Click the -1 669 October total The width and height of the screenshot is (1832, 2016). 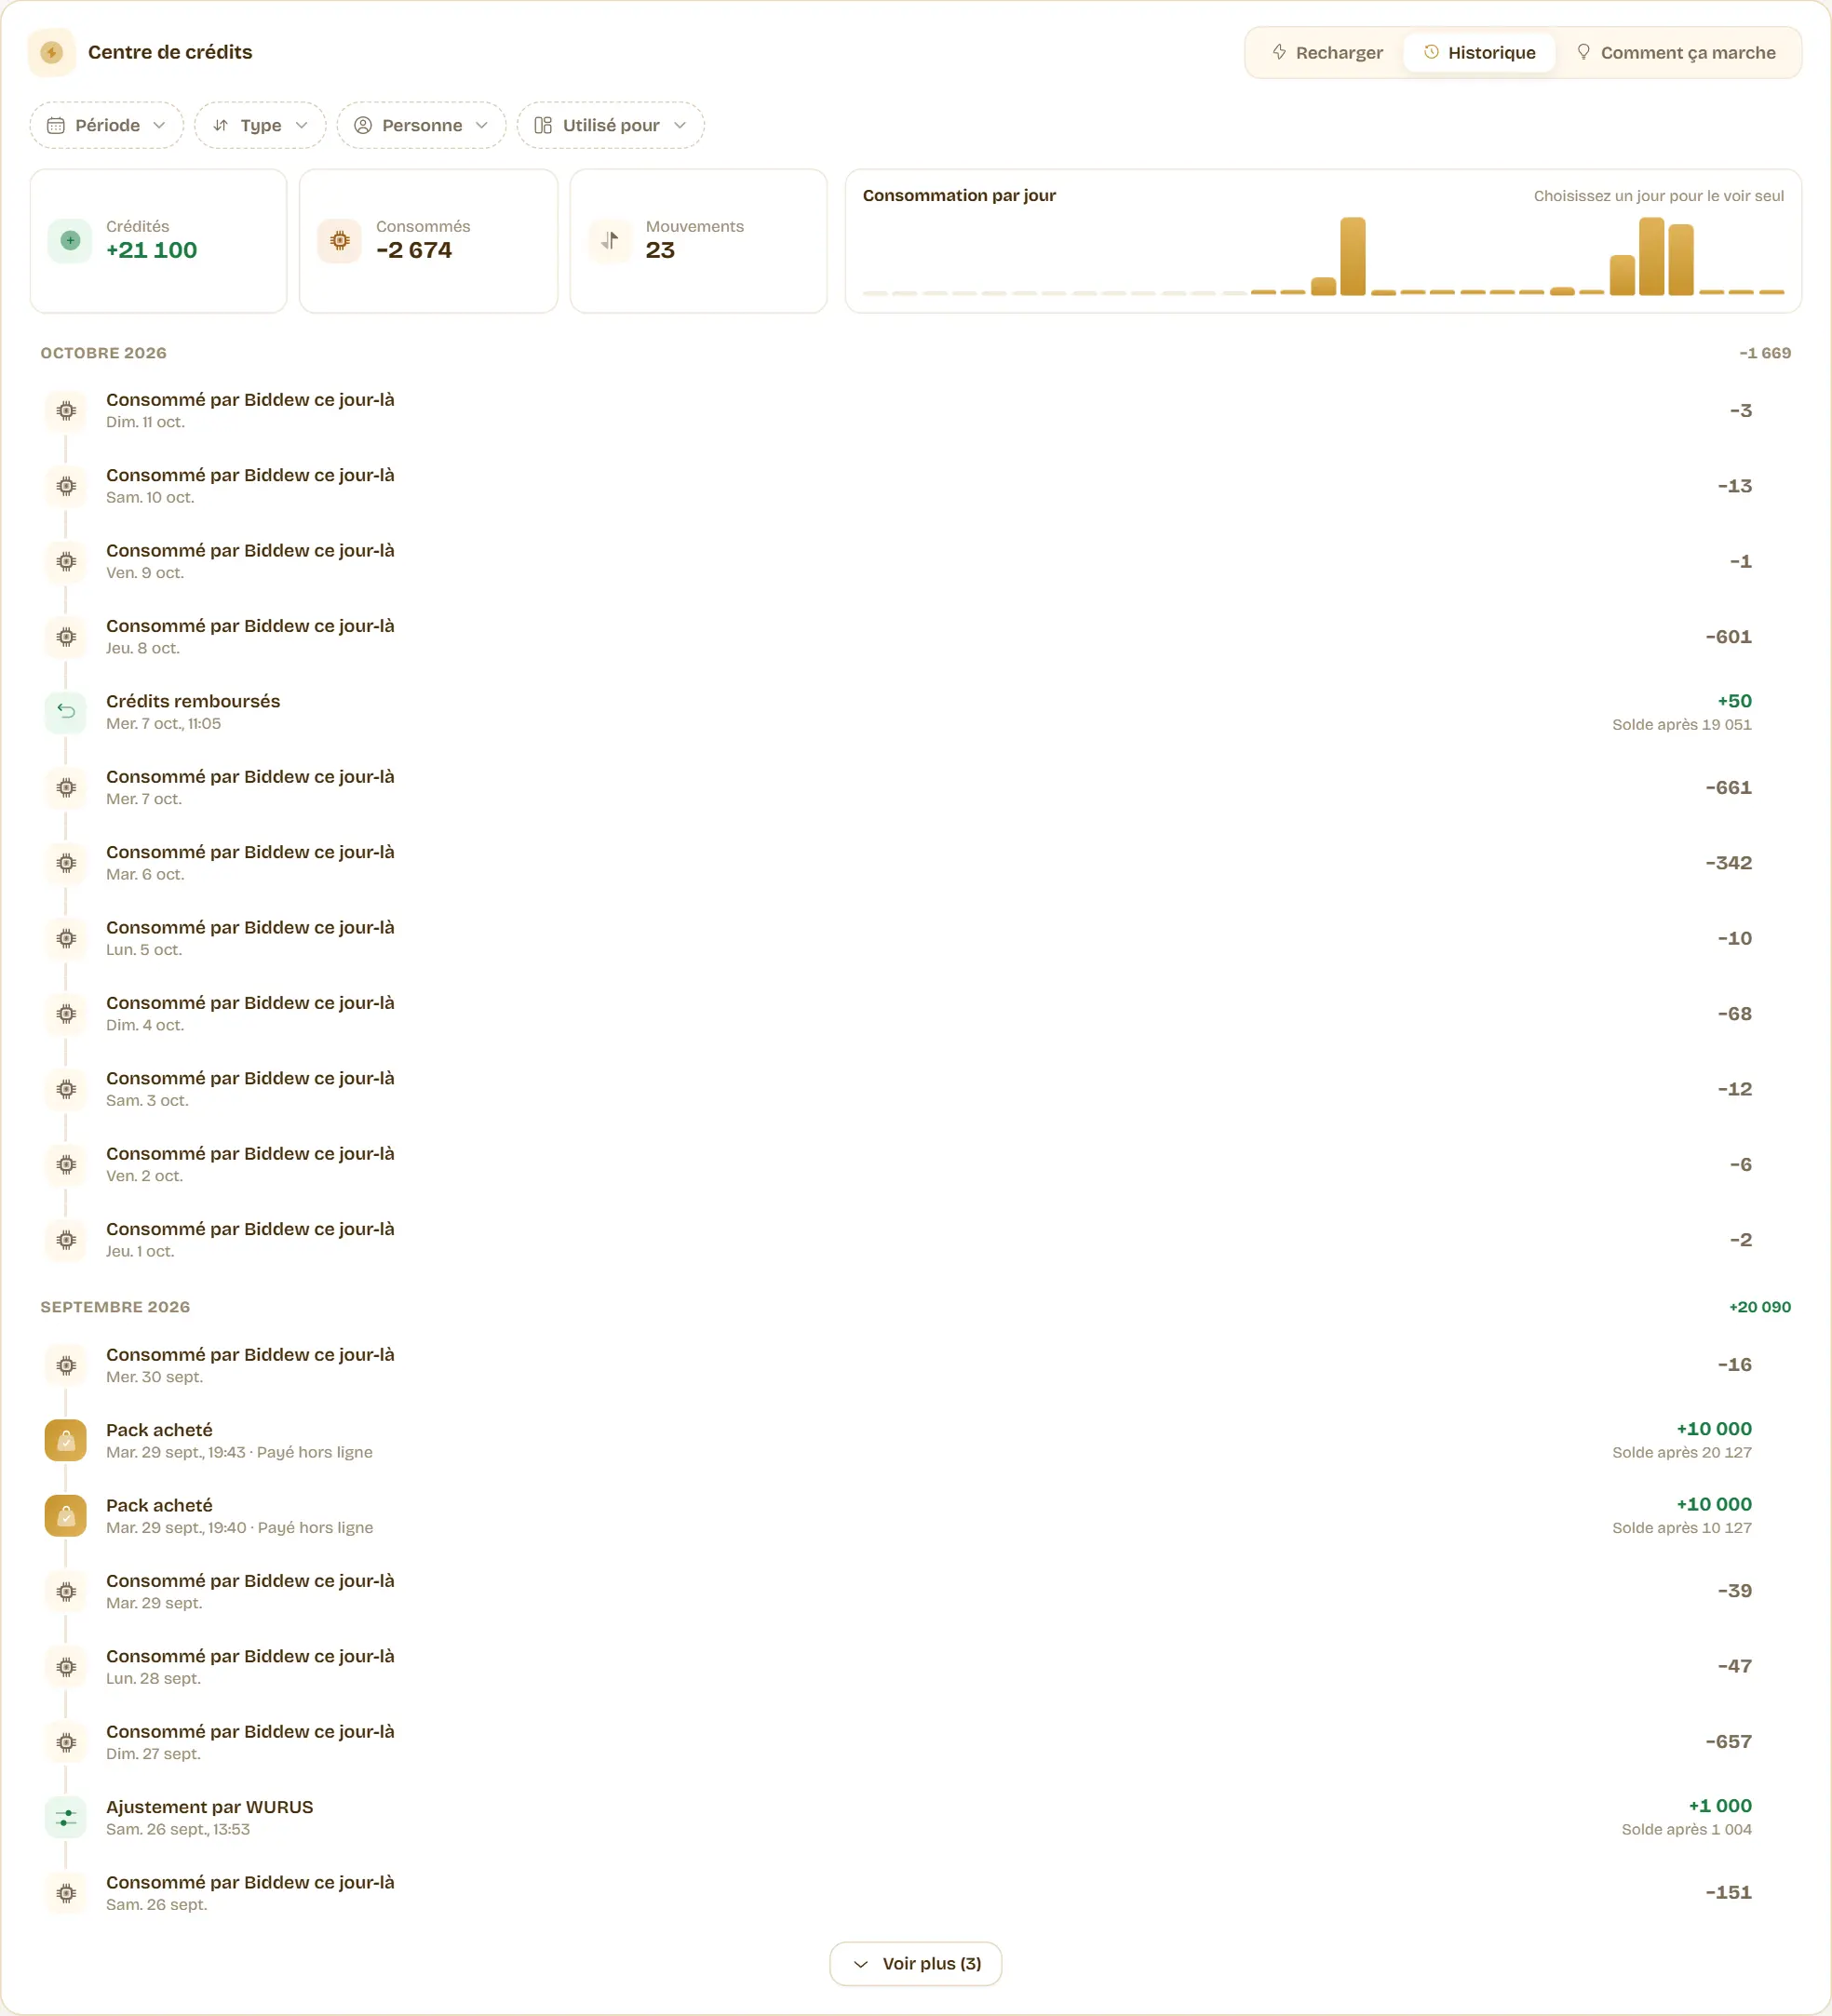(x=1765, y=353)
